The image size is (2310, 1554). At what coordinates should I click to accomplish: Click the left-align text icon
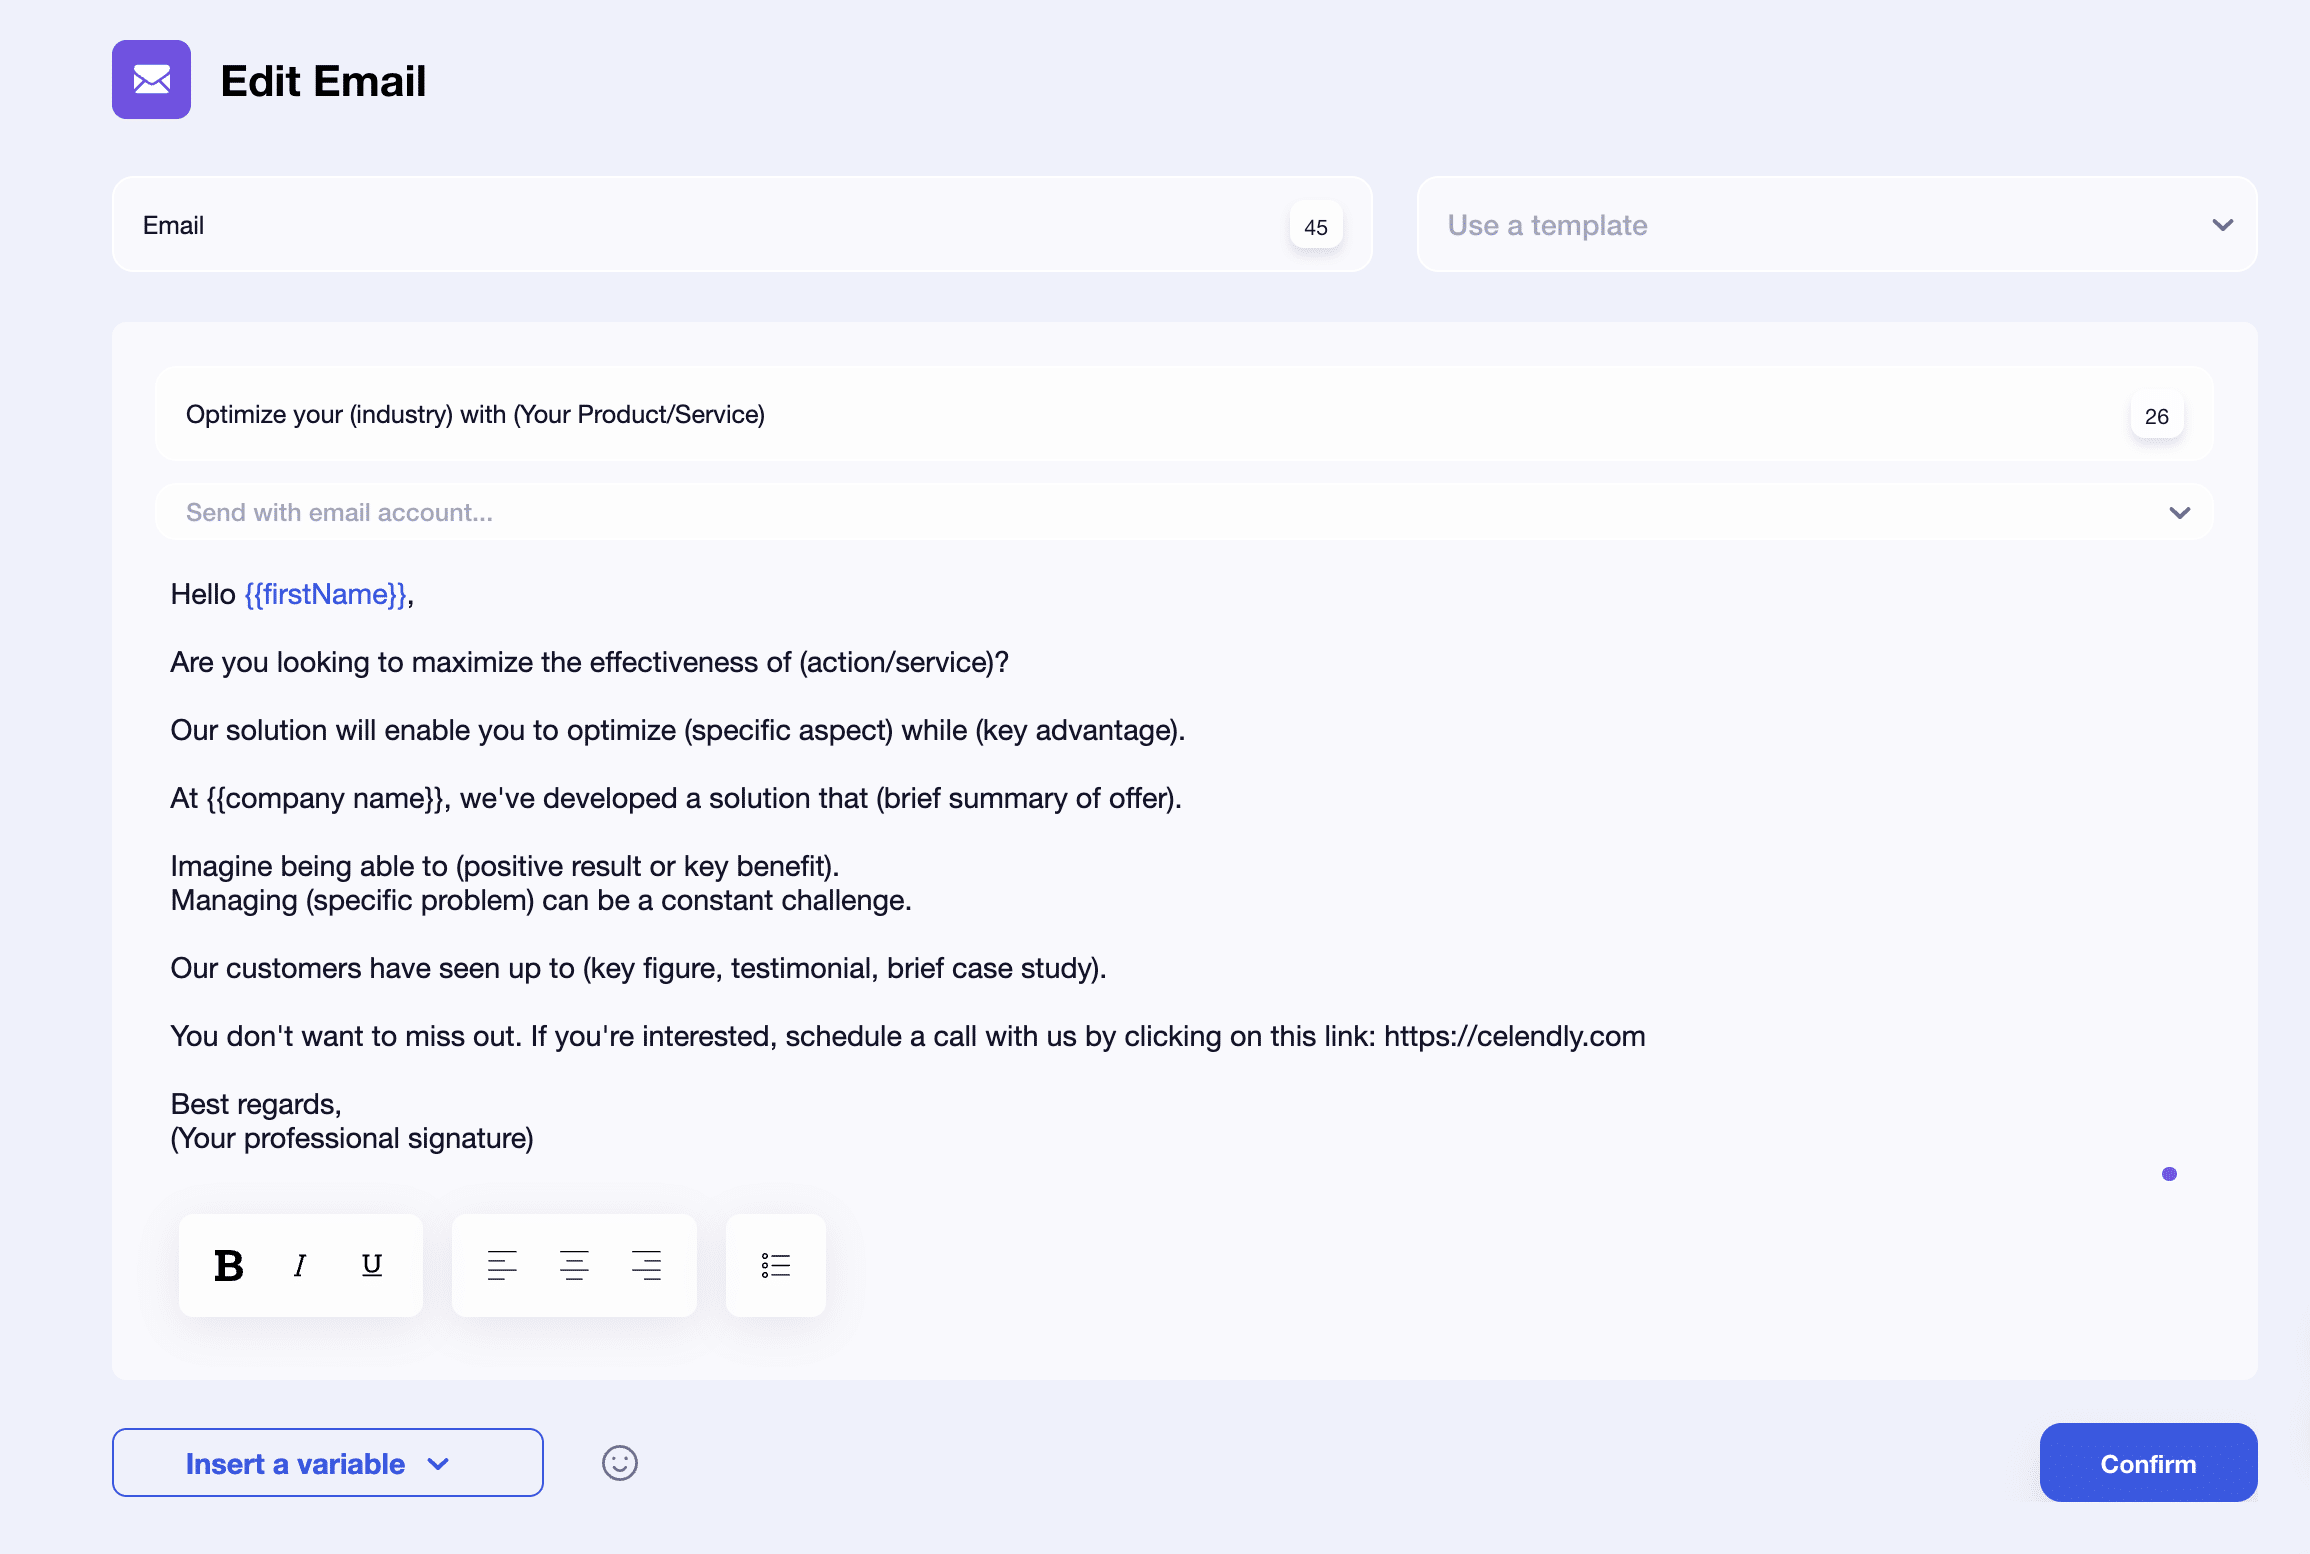coord(501,1264)
